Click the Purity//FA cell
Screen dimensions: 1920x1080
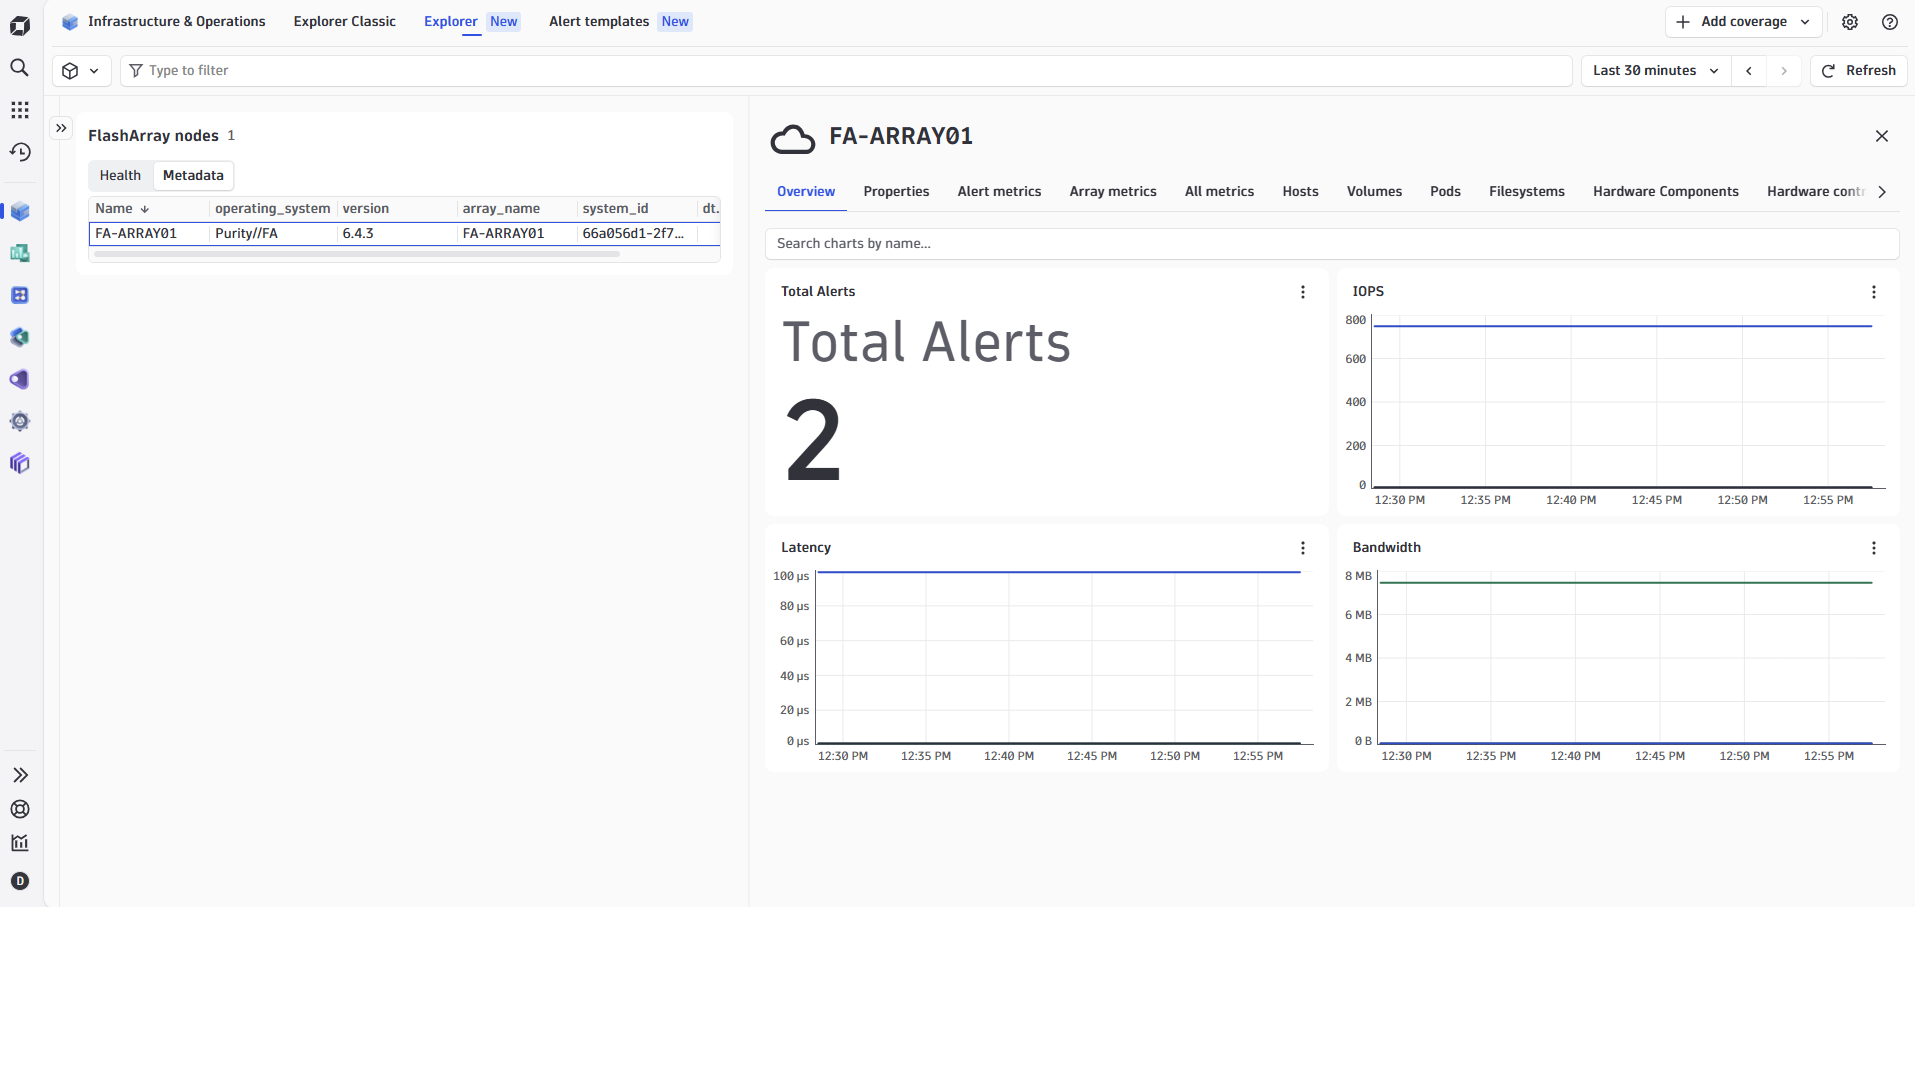tap(272, 234)
